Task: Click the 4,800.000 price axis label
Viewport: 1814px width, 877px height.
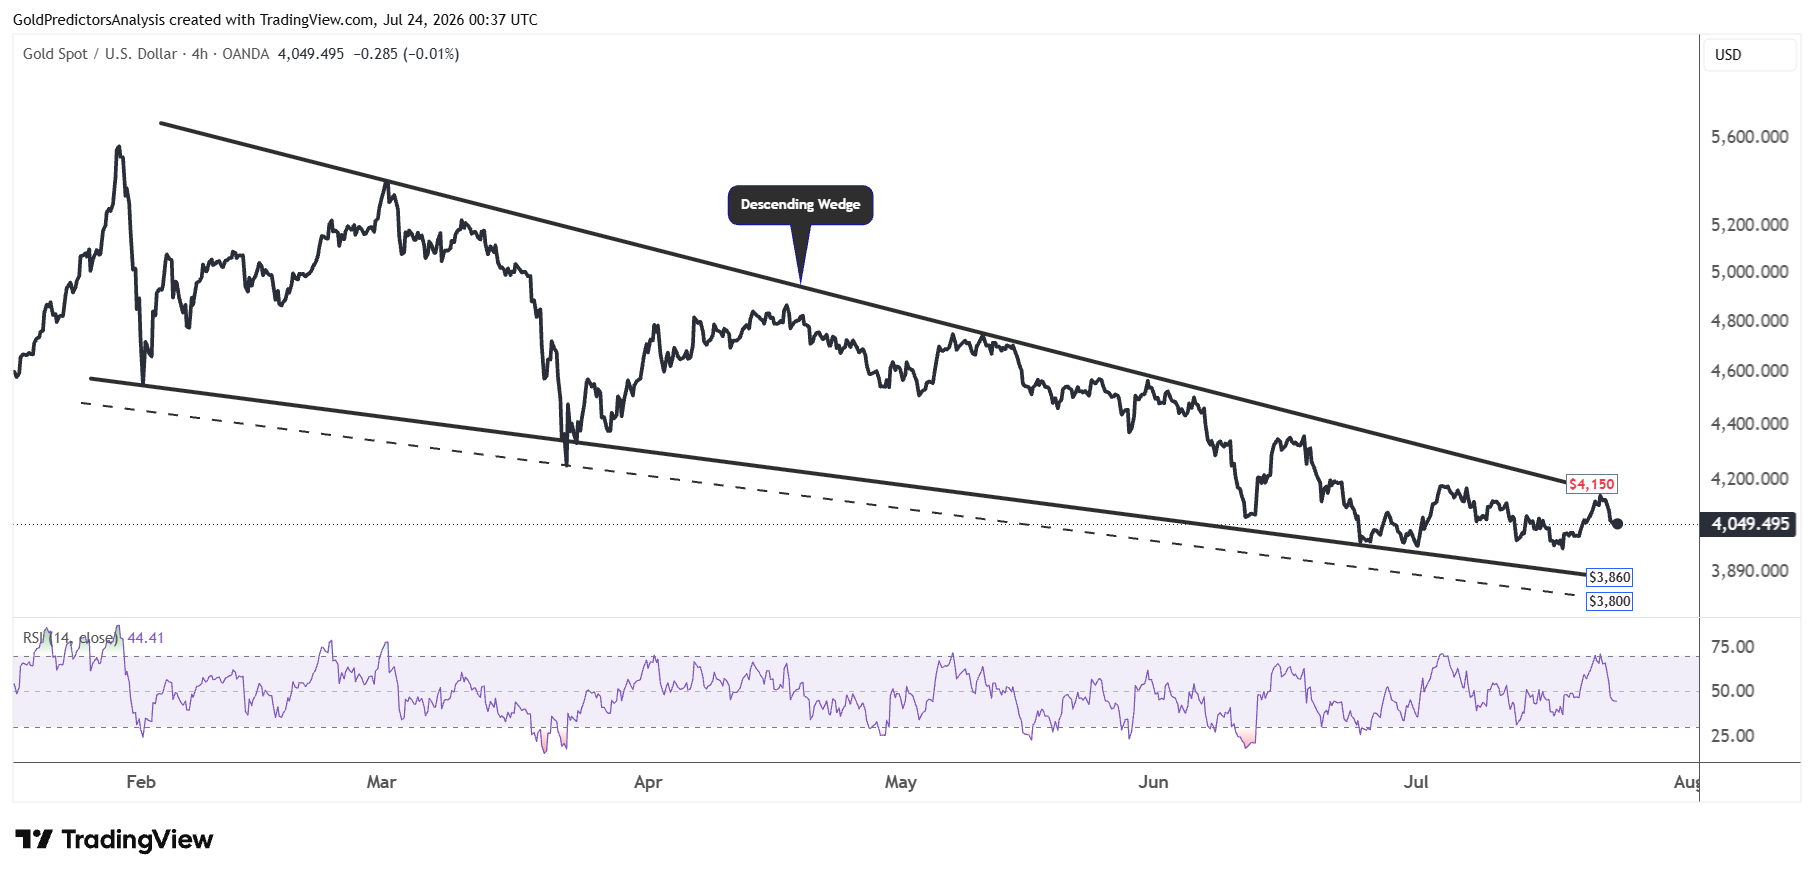Action: tap(1749, 321)
